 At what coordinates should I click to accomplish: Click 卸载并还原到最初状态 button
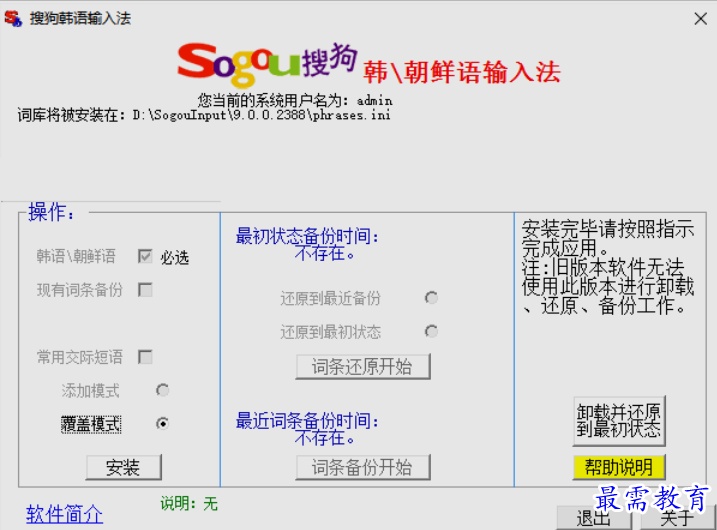[619, 421]
